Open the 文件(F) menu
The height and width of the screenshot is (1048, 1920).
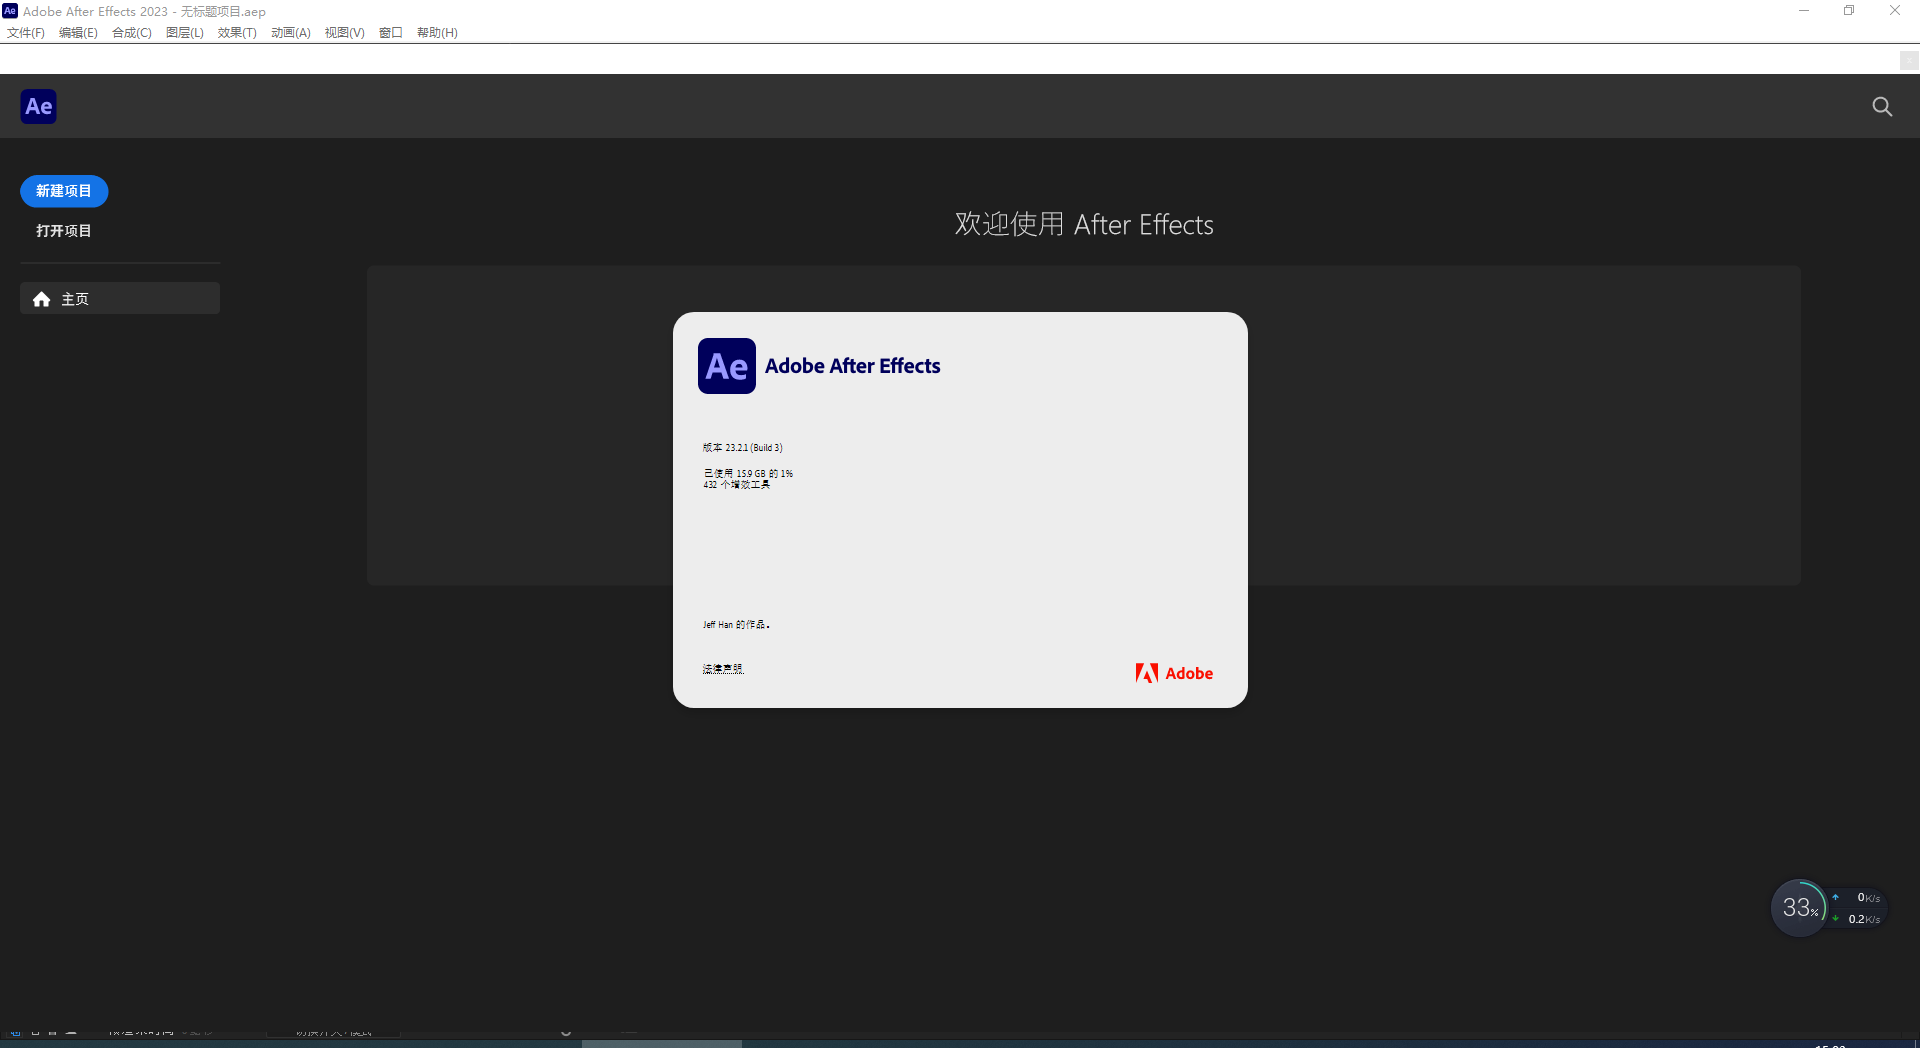[x=26, y=33]
